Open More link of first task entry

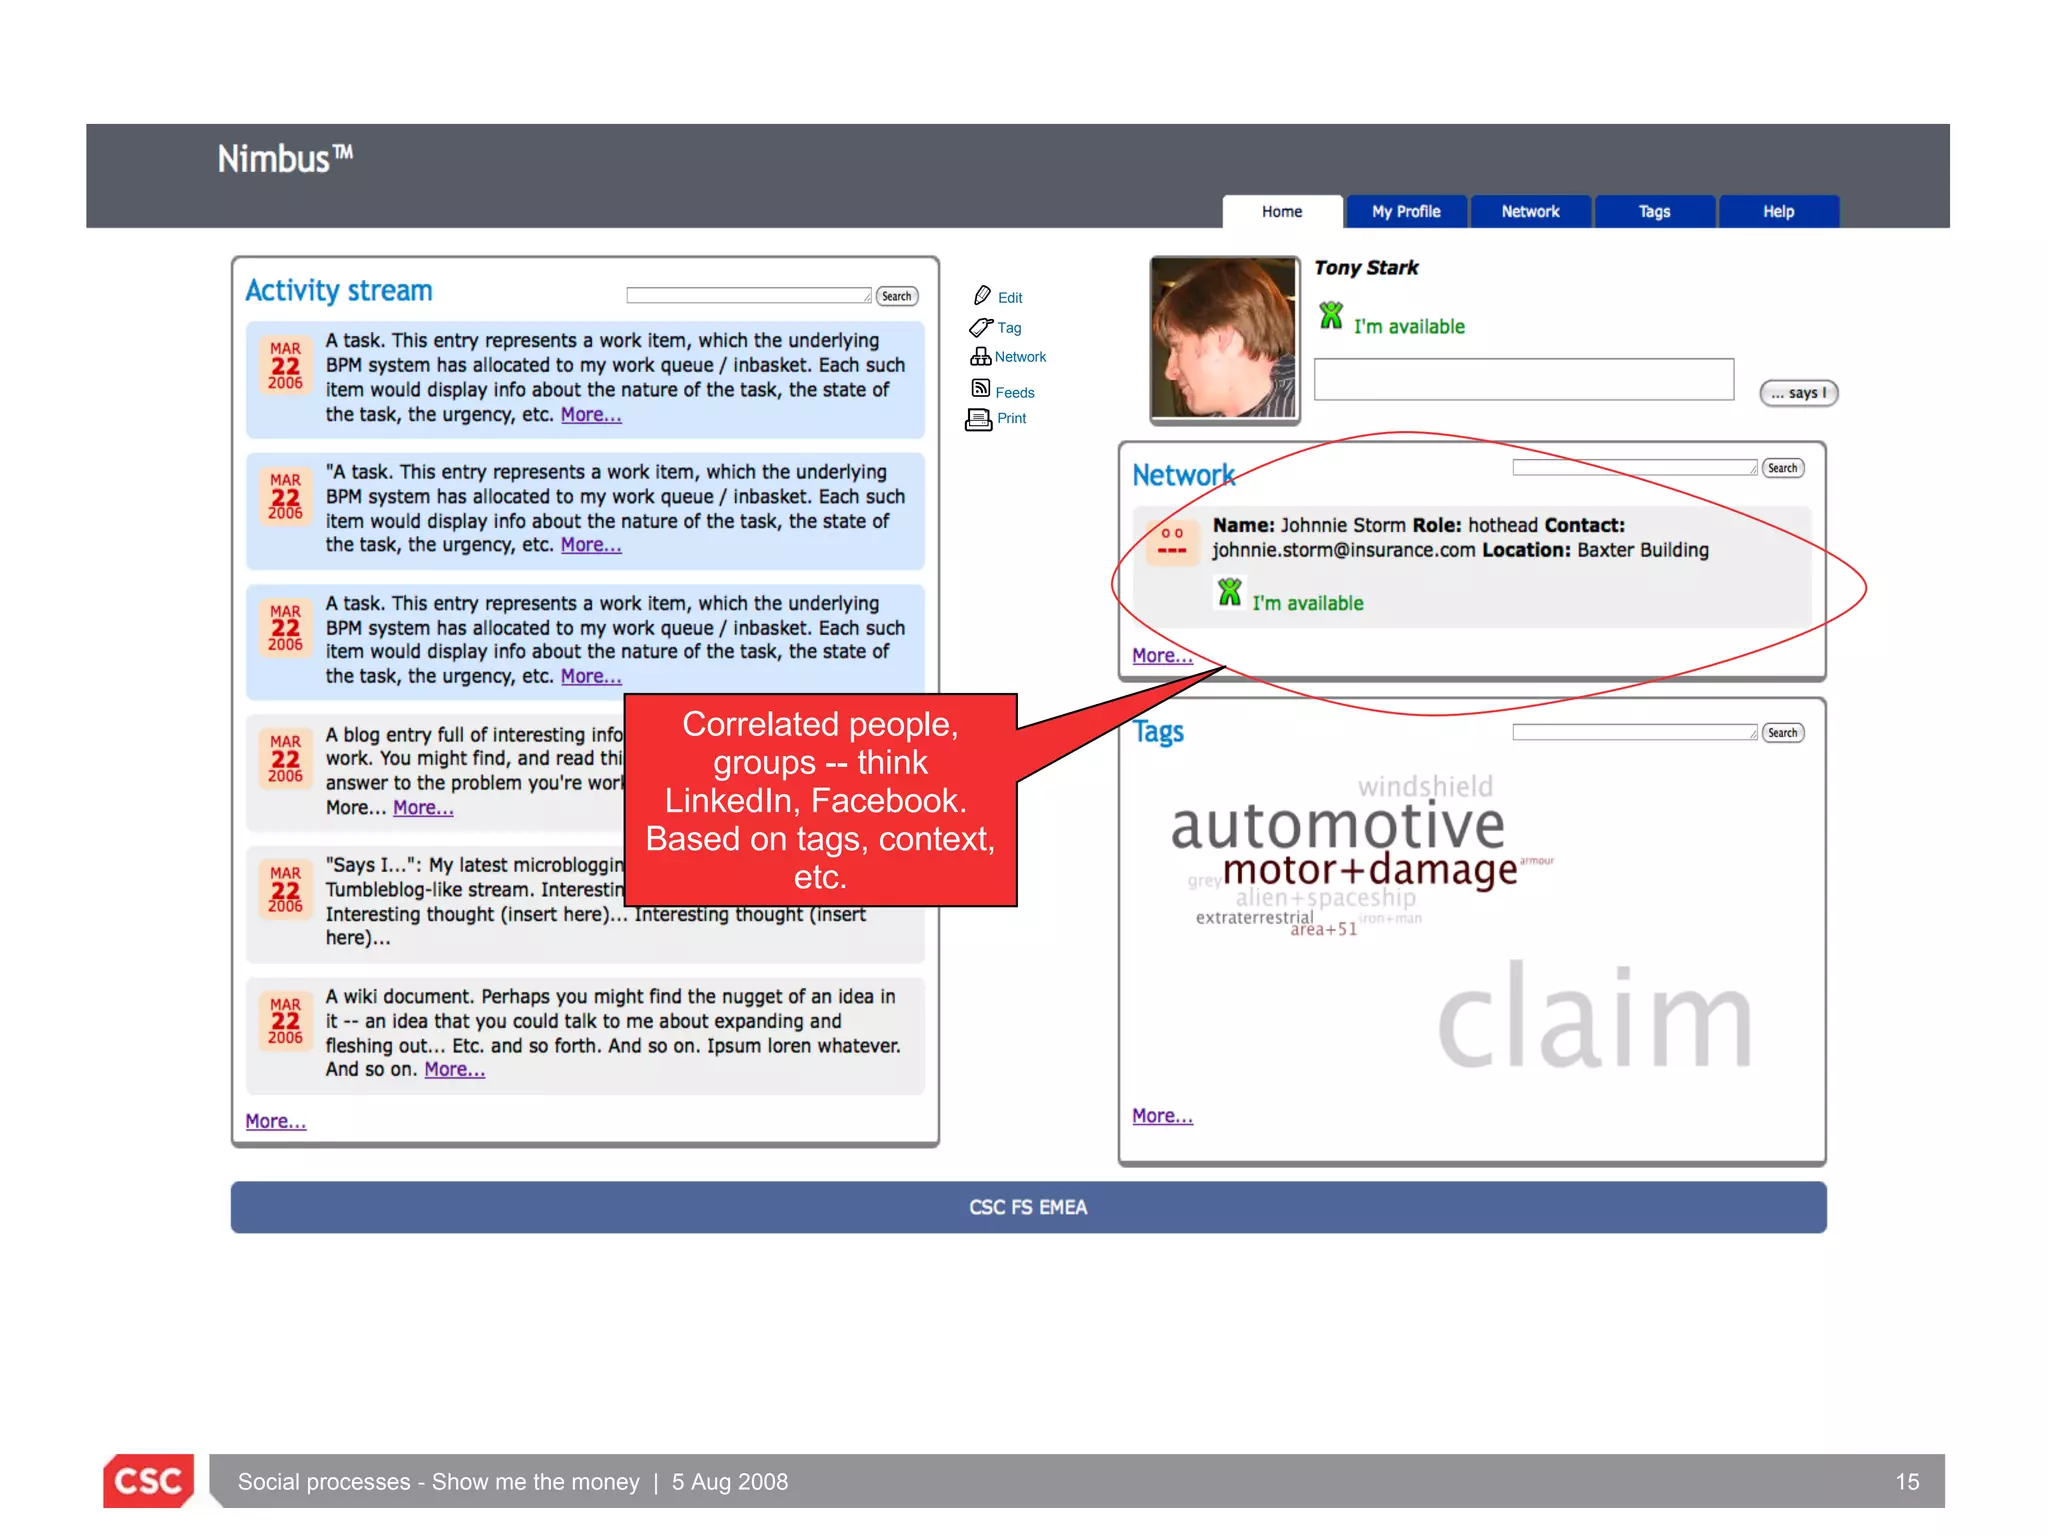(591, 414)
